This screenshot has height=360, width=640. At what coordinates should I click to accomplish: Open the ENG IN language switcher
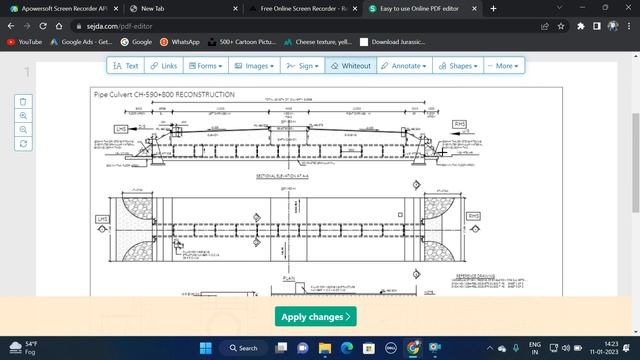534,348
